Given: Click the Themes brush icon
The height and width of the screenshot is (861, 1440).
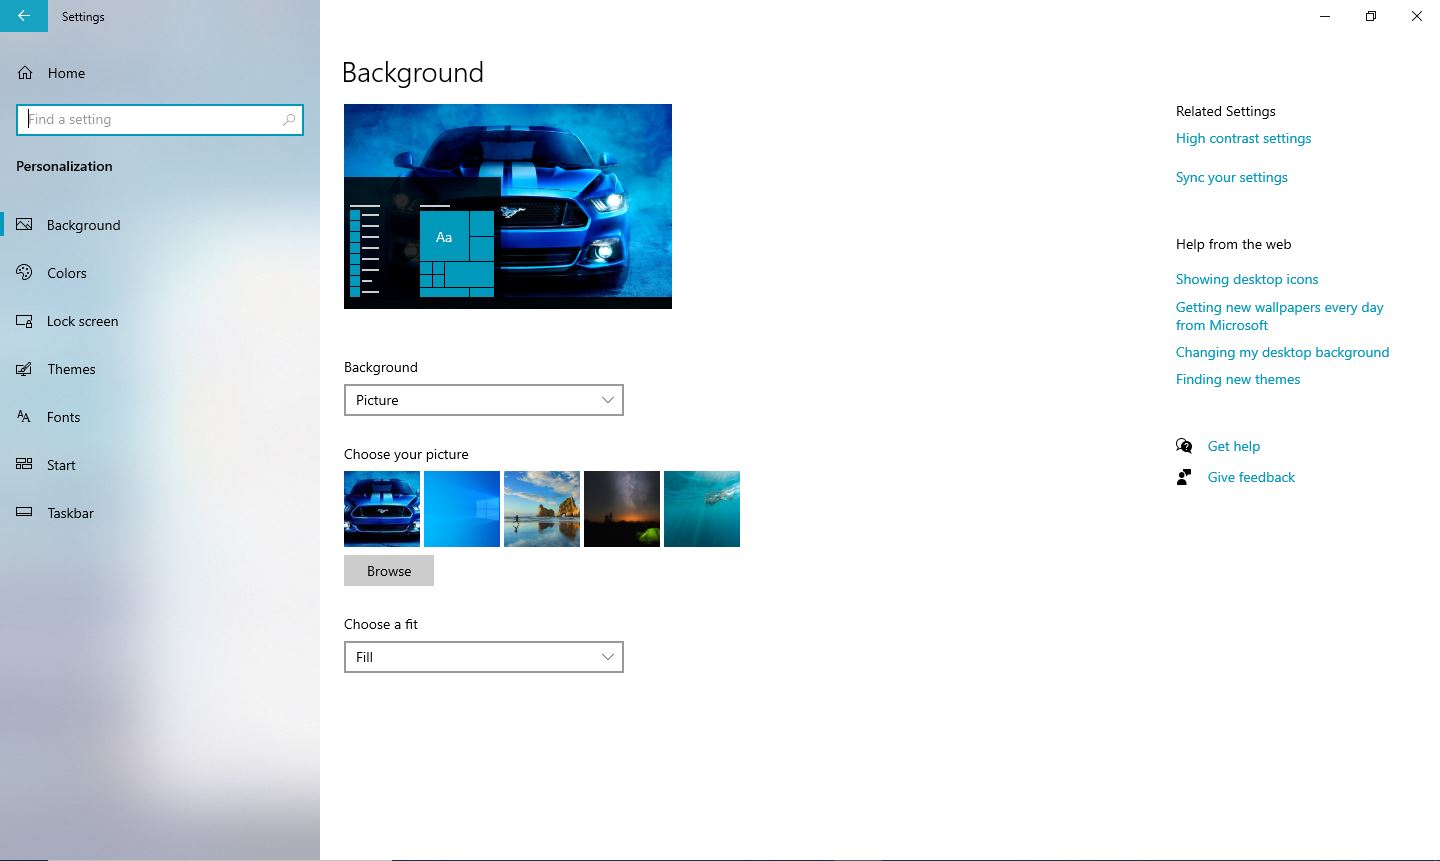Looking at the screenshot, I should [x=25, y=369].
